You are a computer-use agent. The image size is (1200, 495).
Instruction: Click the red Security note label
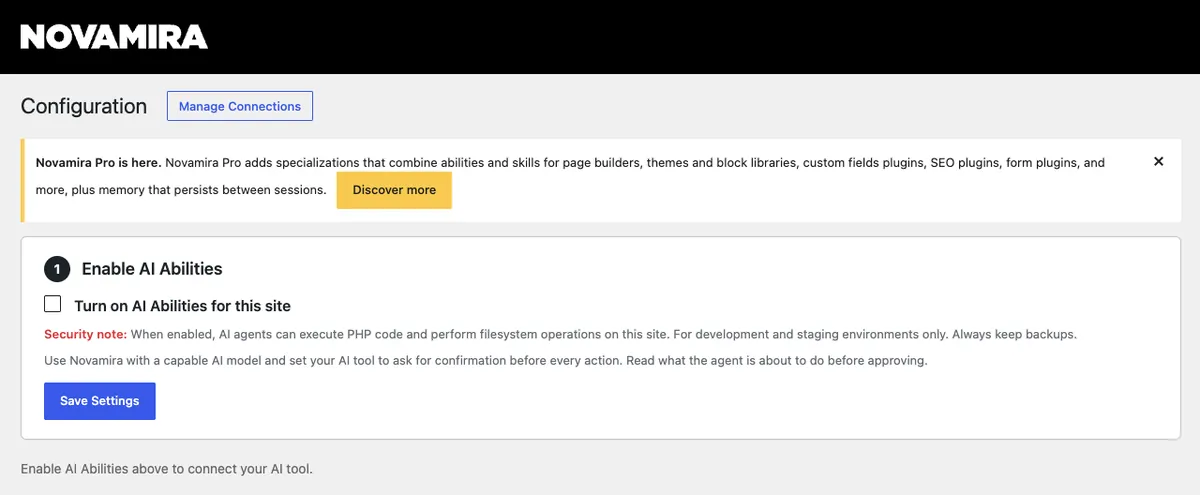(86, 334)
